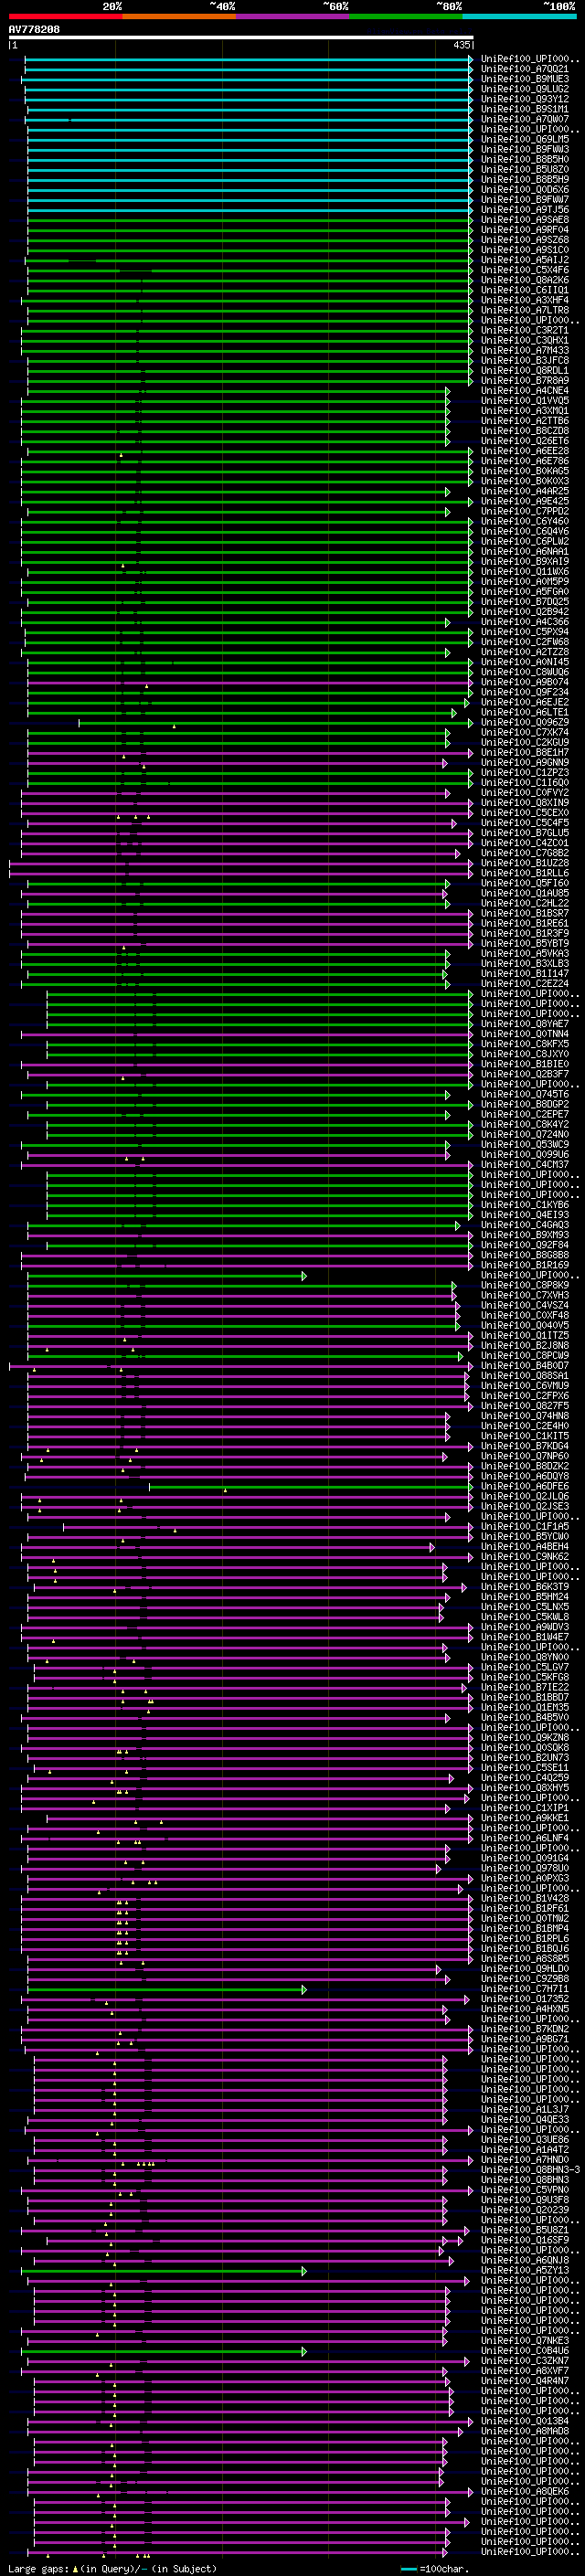Select UniRef100_A7M433 label
The image size is (585, 2576).
pos(525,350)
